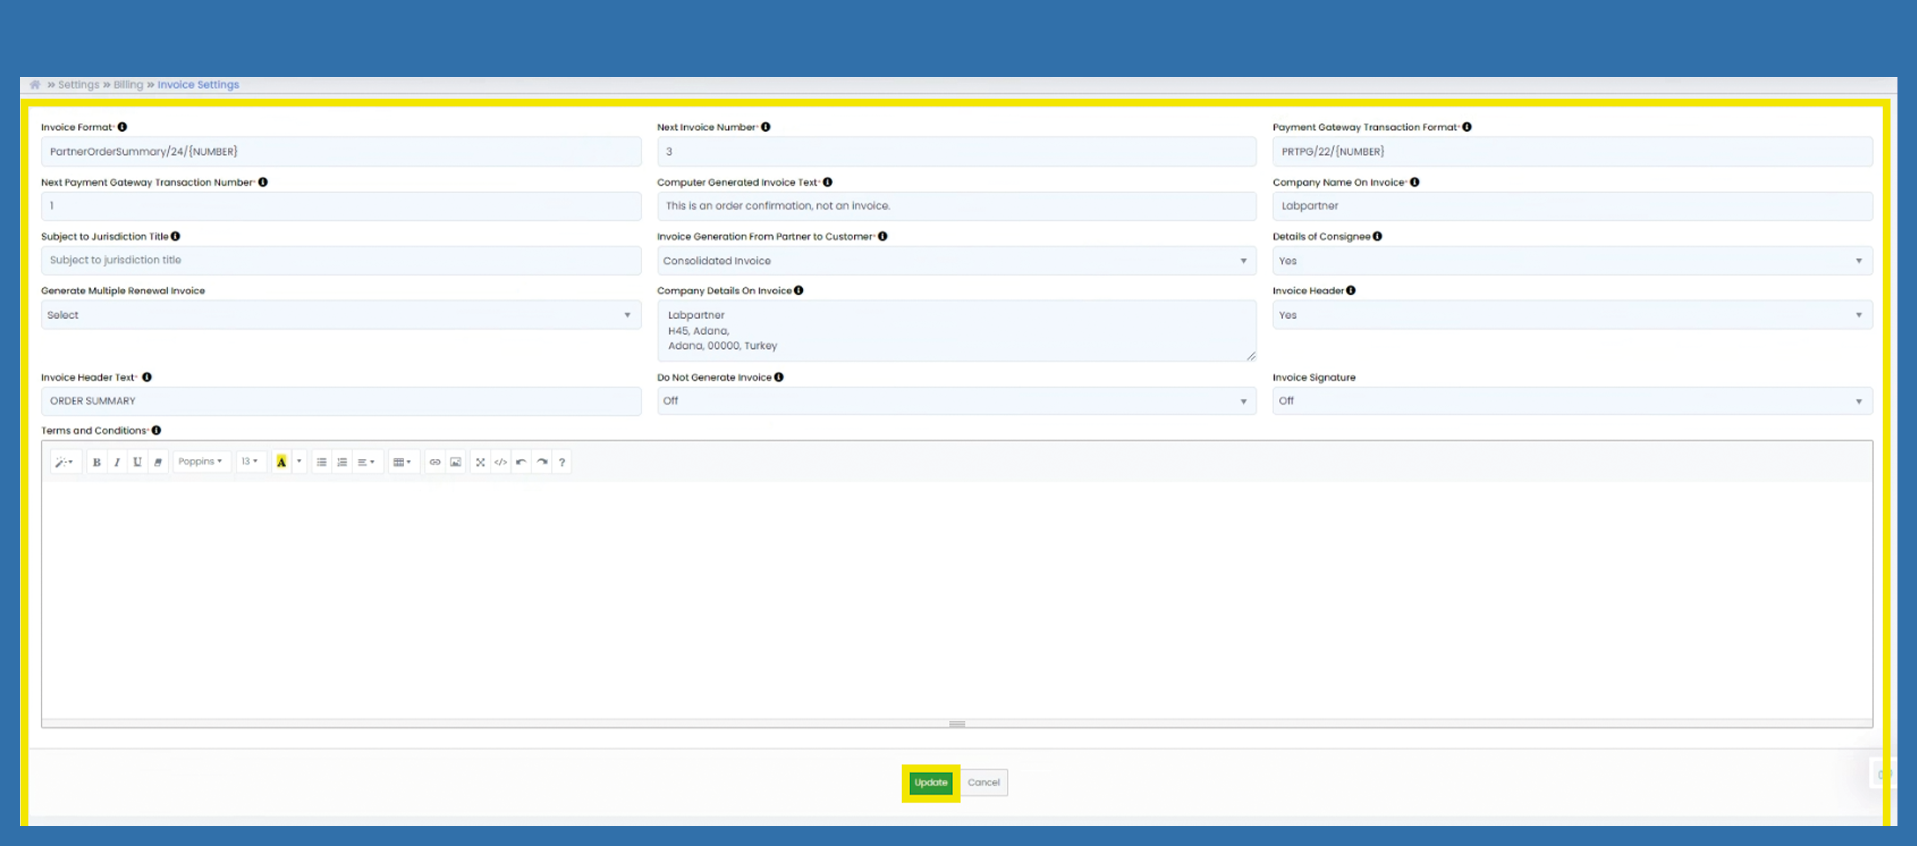Viewport: 1917px width, 846px height.
Task: Toggle bold formatting in editor
Action: point(97,462)
